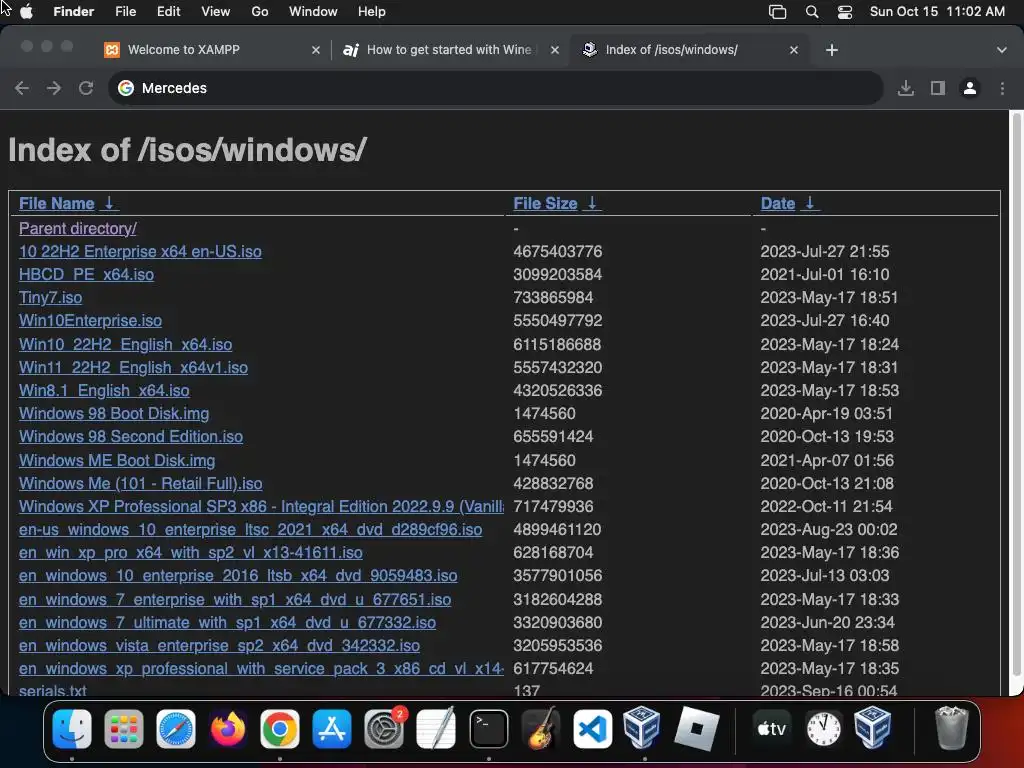The width and height of the screenshot is (1024, 768).
Task: Click the browser forward arrow
Action: 54,88
